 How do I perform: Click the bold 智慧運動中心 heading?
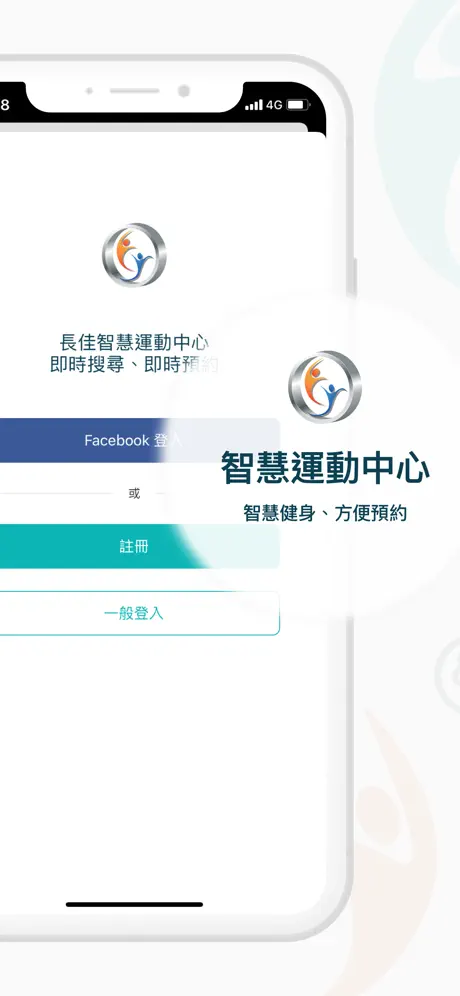coord(325,469)
